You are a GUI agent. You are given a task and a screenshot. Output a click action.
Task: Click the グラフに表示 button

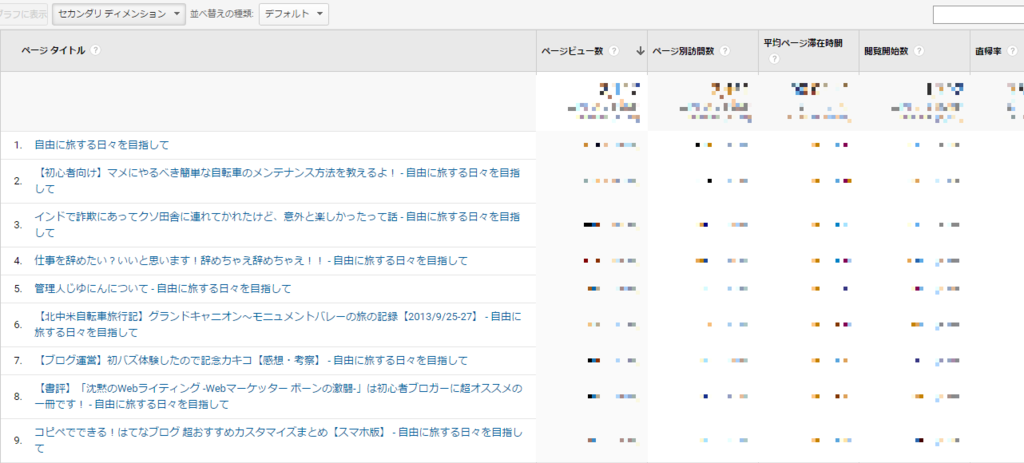coord(24,14)
